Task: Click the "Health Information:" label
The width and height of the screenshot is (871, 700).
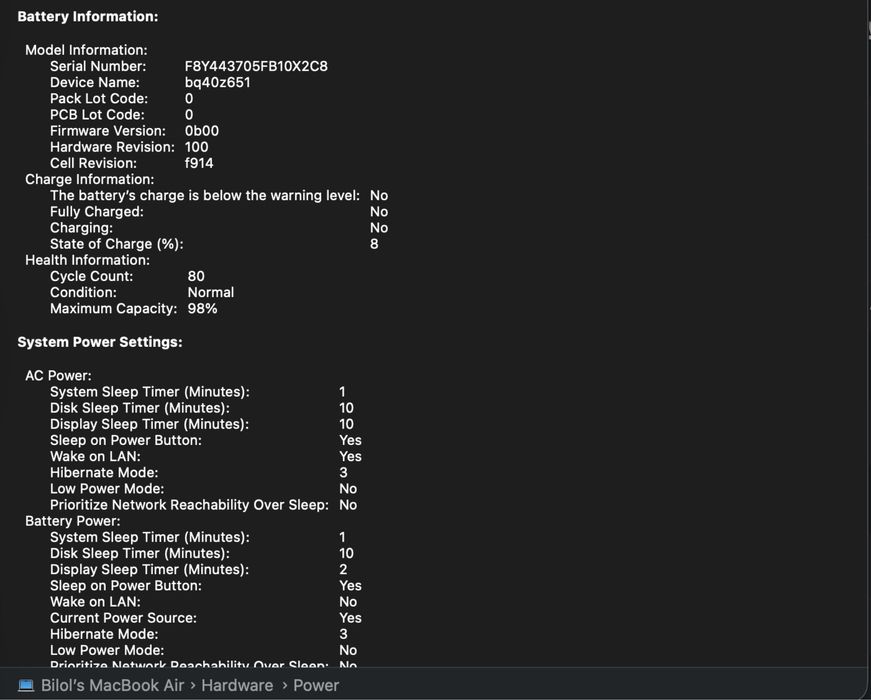Action: click(x=87, y=259)
